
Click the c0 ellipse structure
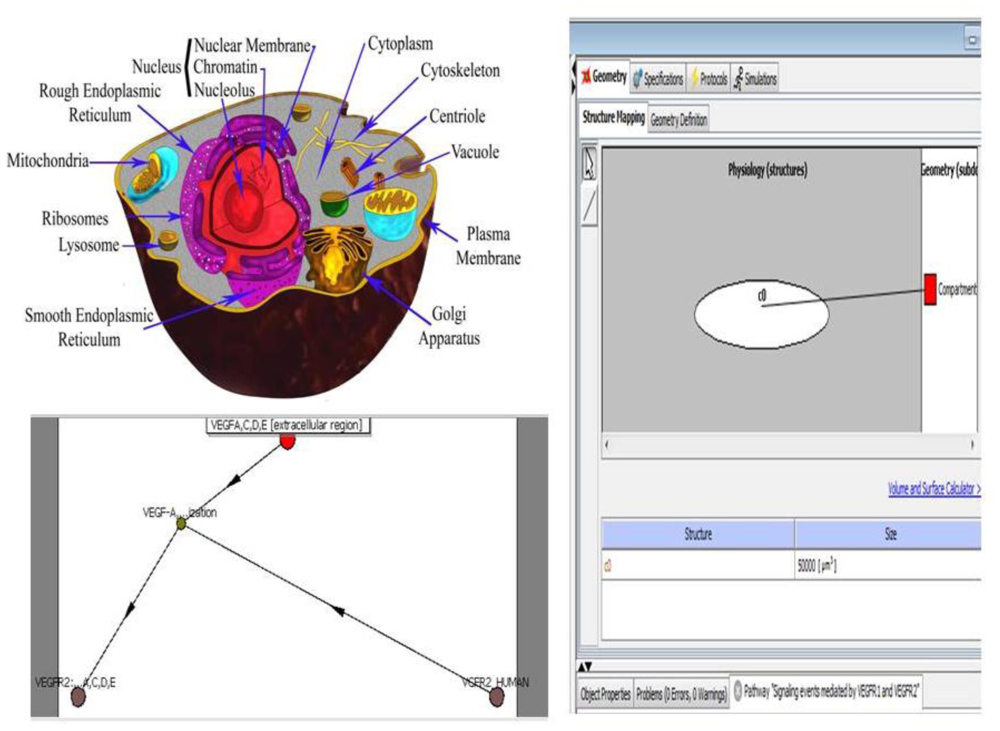[x=761, y=313]
